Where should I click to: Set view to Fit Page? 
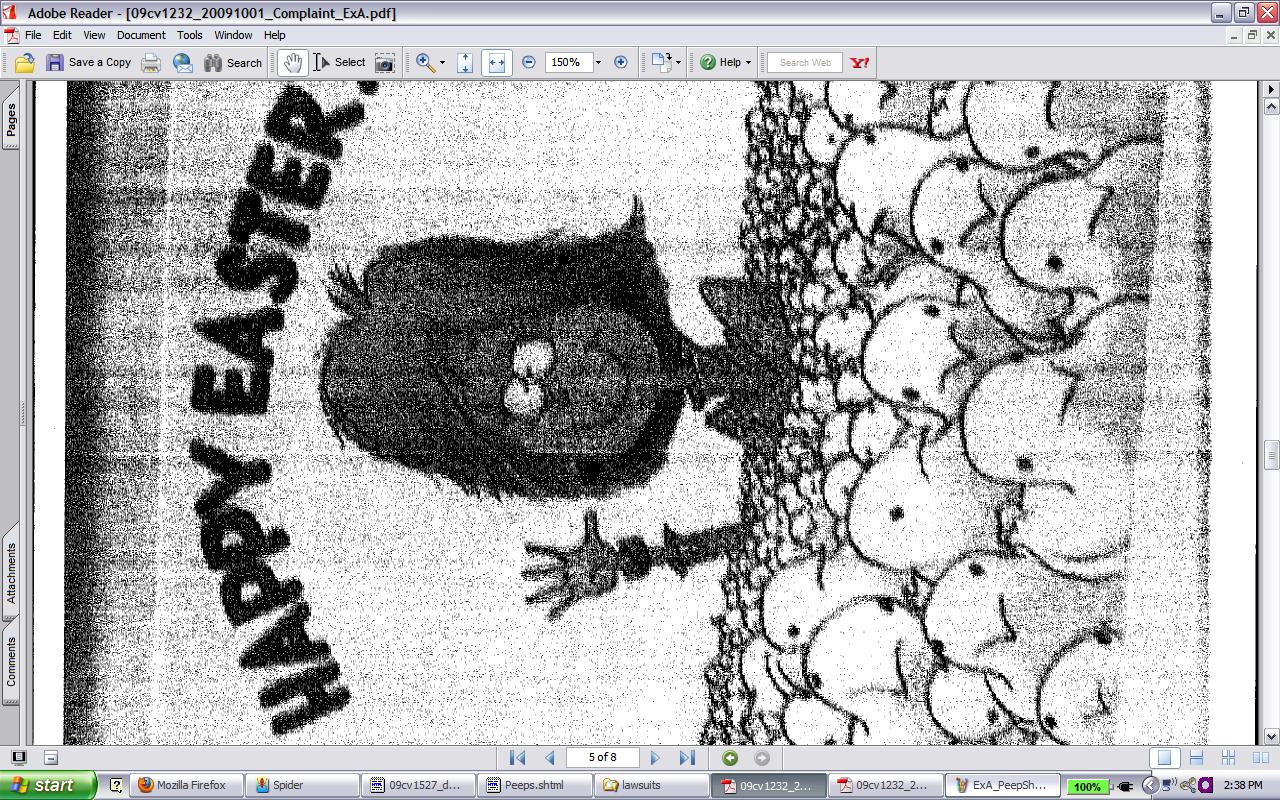pos(465,62)
